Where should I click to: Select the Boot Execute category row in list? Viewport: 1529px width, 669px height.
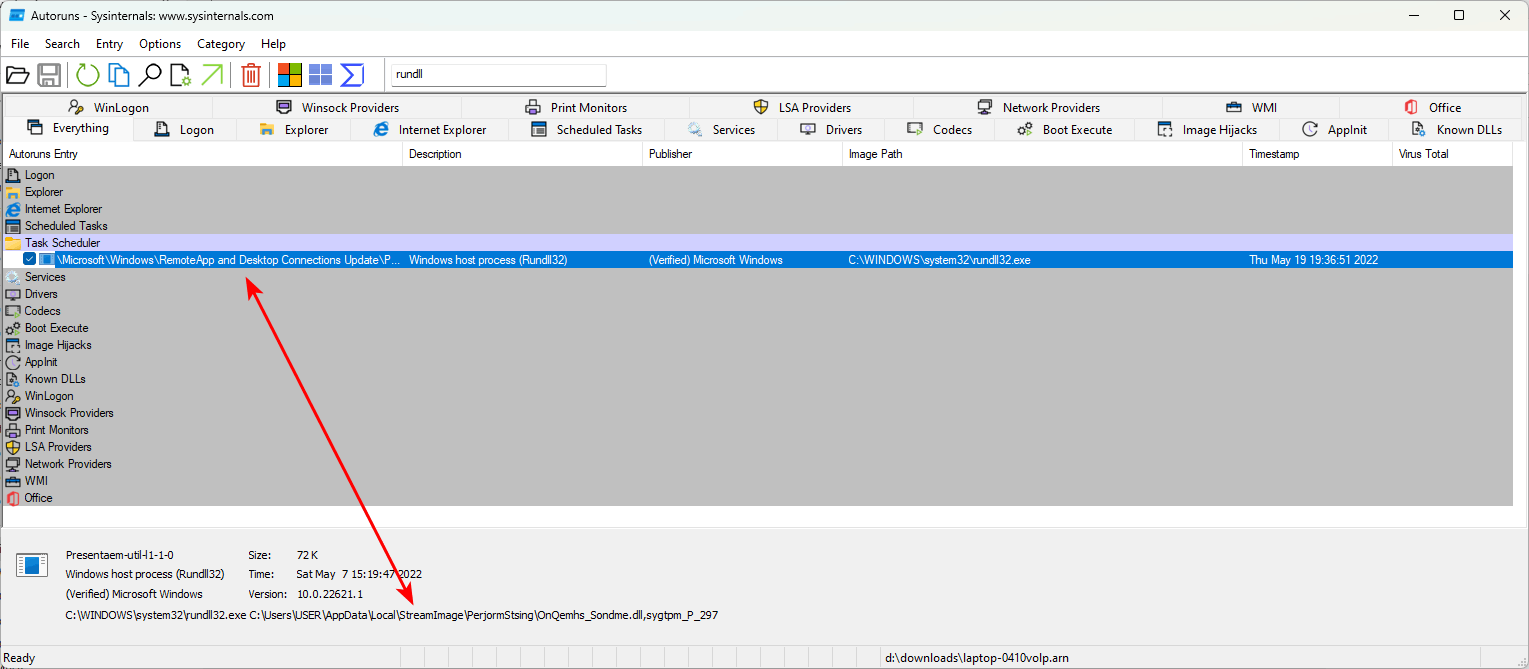click(758, 328)
